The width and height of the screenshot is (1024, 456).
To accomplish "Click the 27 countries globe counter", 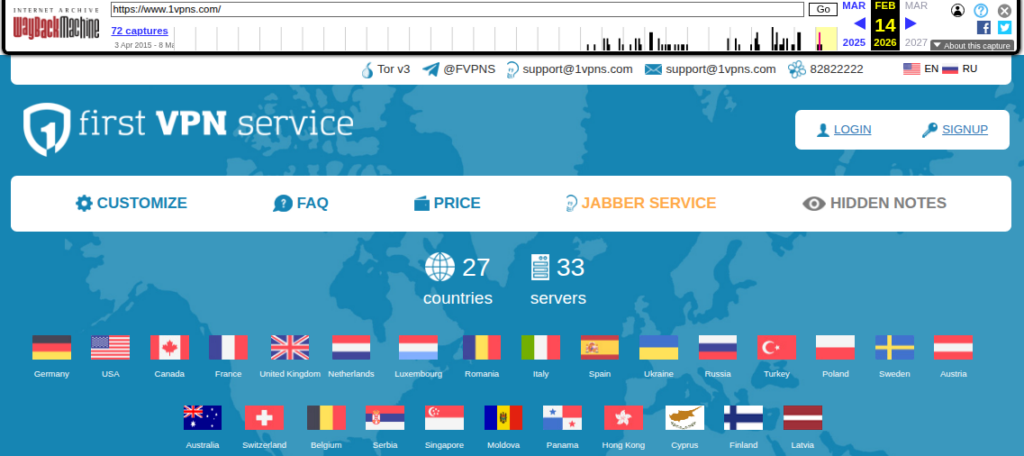I will coord(458,280).
